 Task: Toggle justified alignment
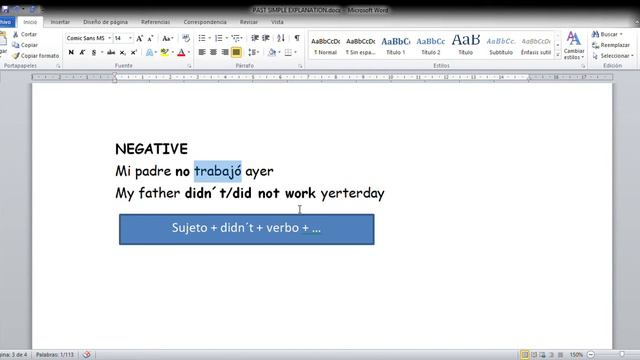tap(236, 52)
